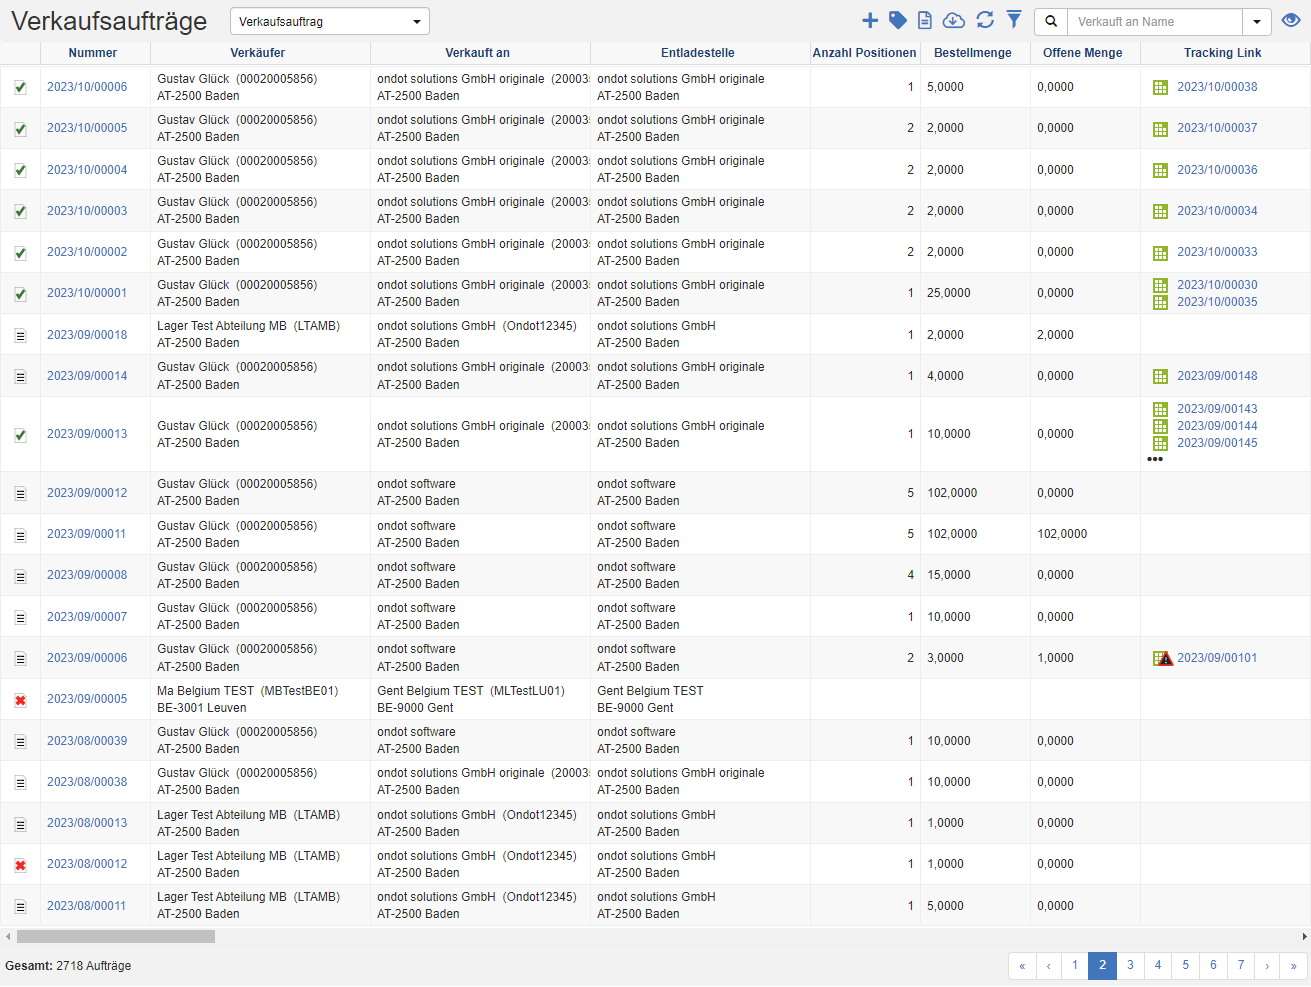Click the document icon in toolbar

click(x=925, y=21)
